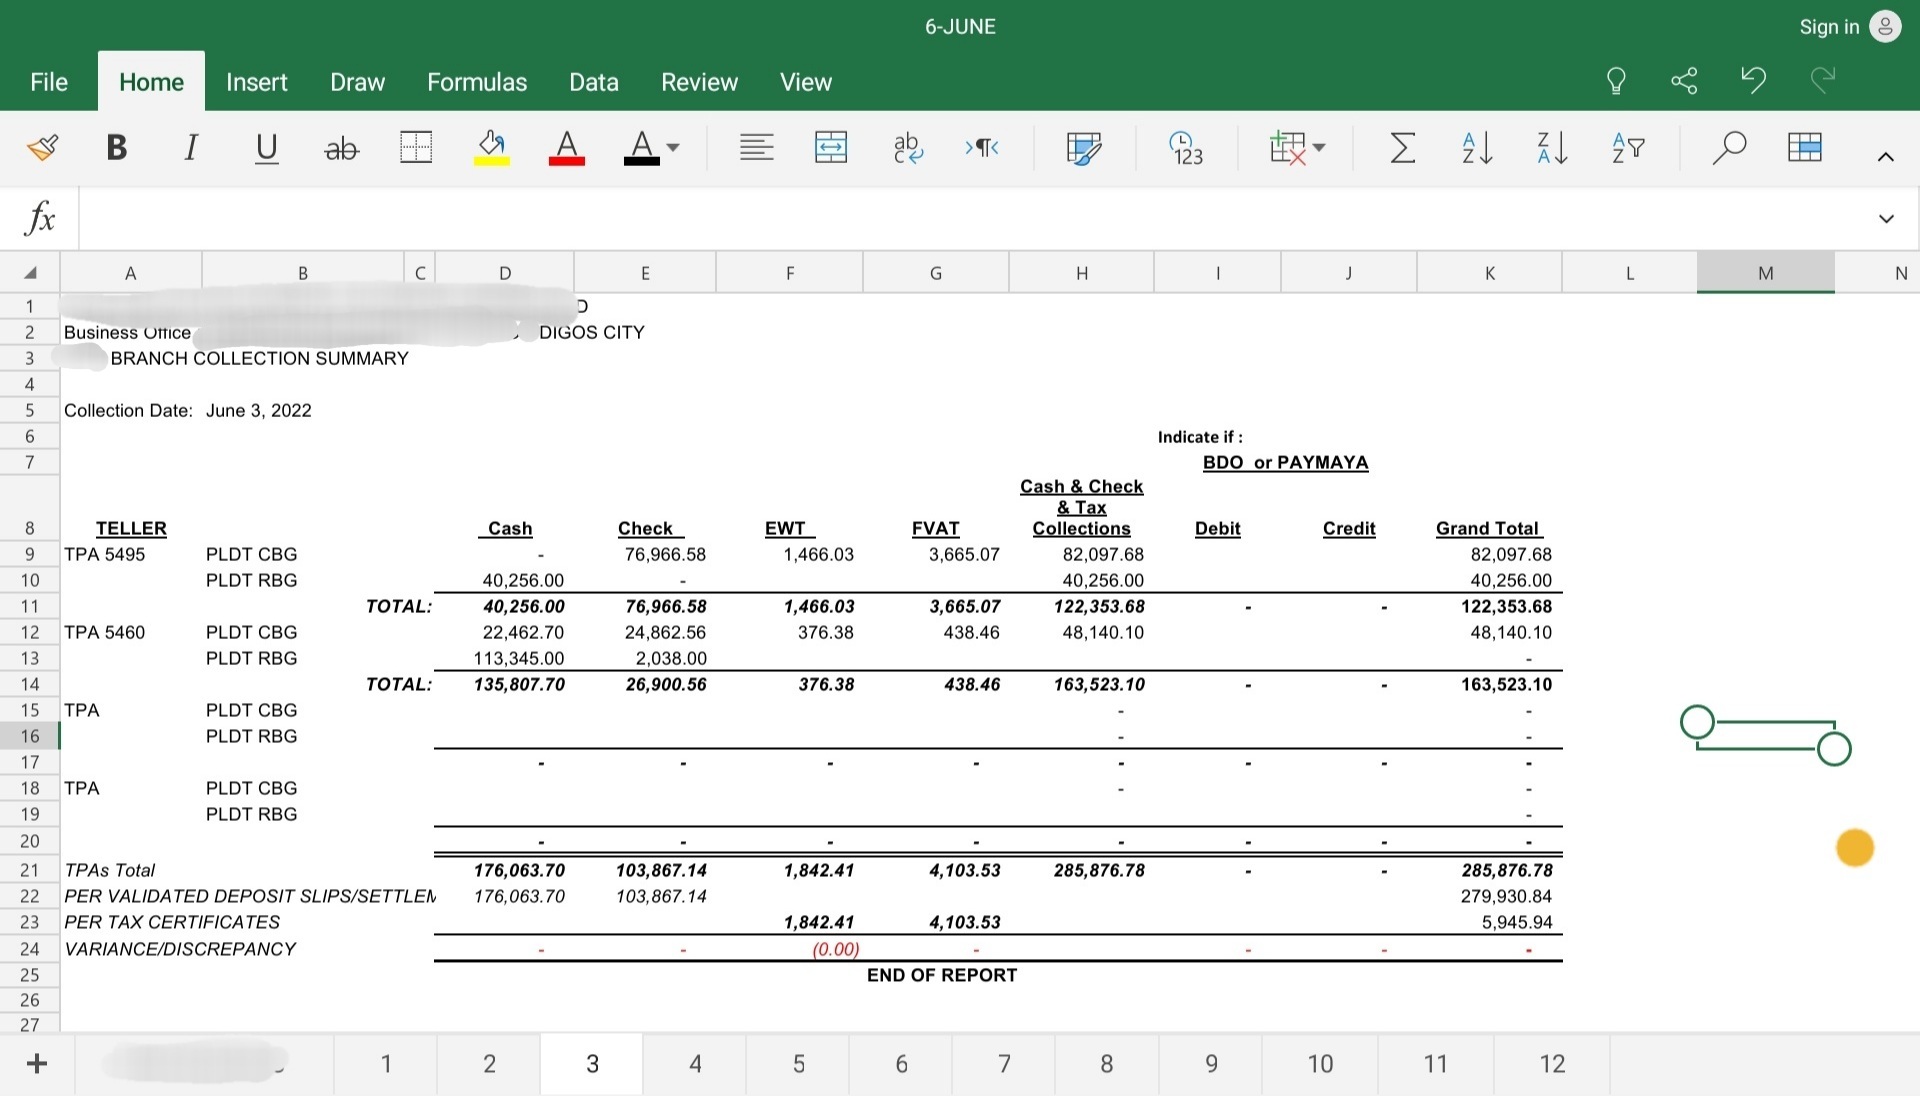Expand font color options arrow

pyautogui.click(x=673, y=148)
